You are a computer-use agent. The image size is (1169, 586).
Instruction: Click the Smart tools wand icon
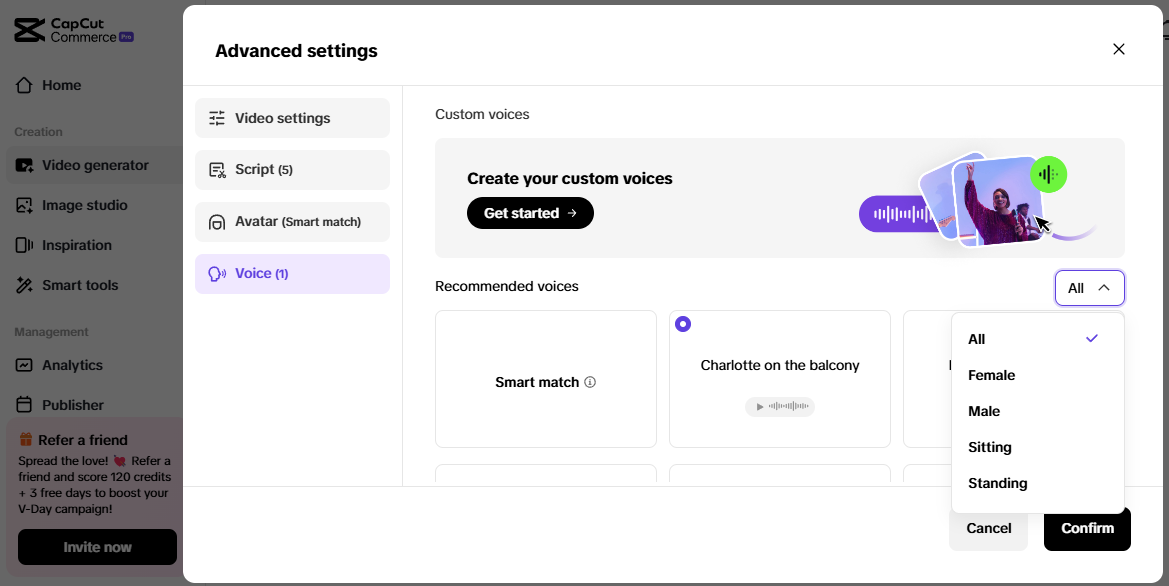pos(24,285)
